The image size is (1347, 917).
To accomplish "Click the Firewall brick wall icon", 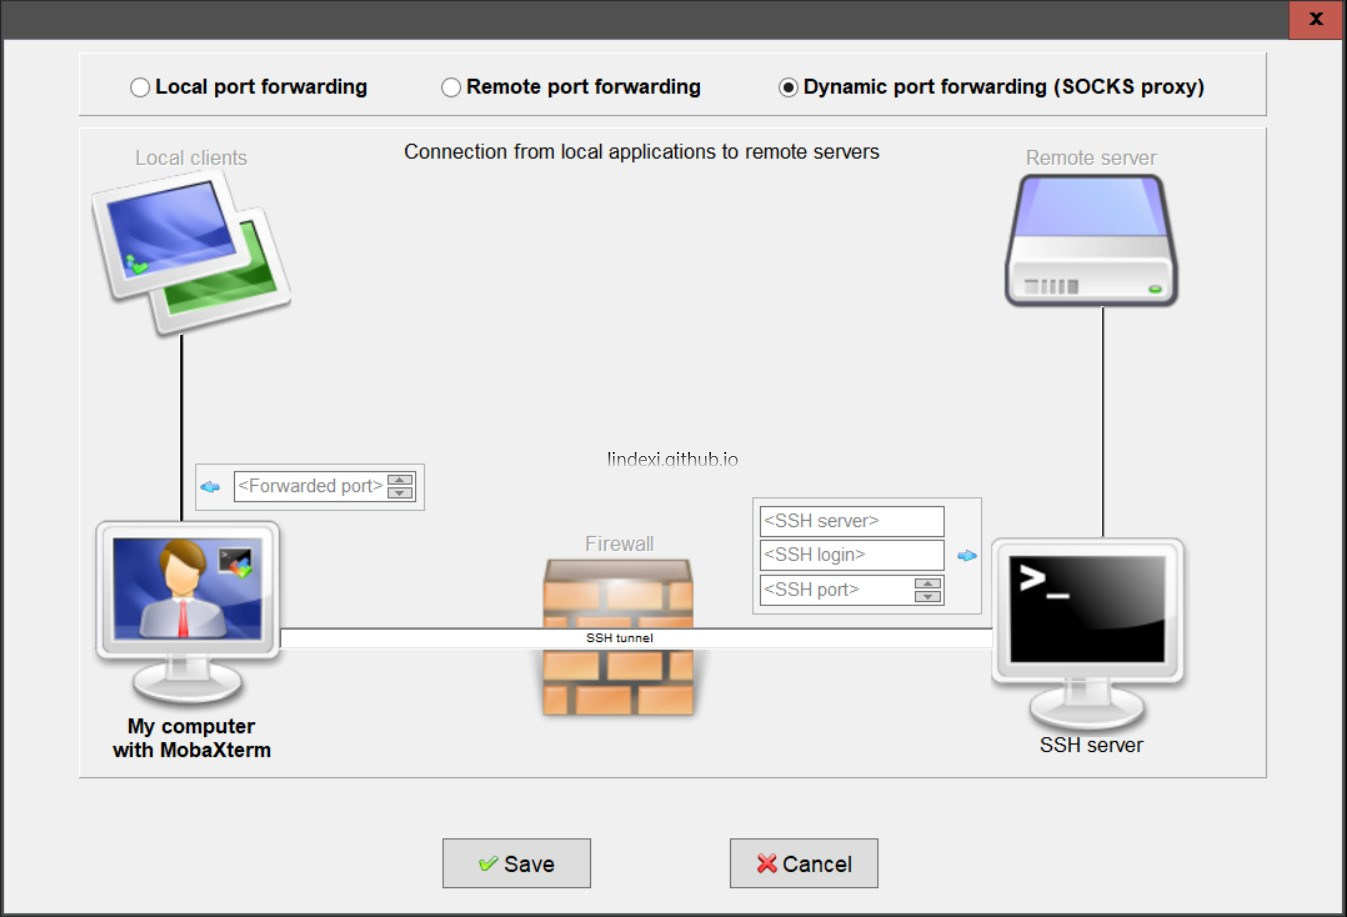I will pos(618,637).
